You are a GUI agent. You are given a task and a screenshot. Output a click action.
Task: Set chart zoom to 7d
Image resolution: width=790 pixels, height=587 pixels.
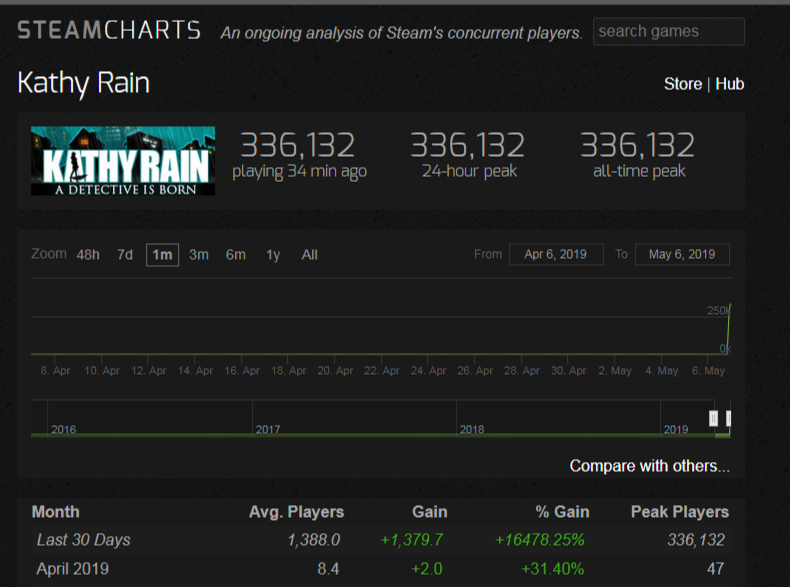[x=125, y=255]
